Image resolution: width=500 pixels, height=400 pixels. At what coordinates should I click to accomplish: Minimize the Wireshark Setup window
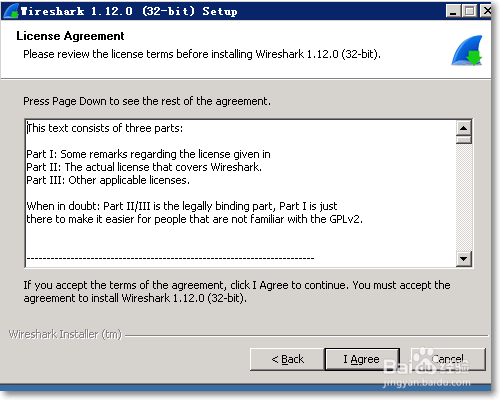pyautogui.click(x=453, y=11)
